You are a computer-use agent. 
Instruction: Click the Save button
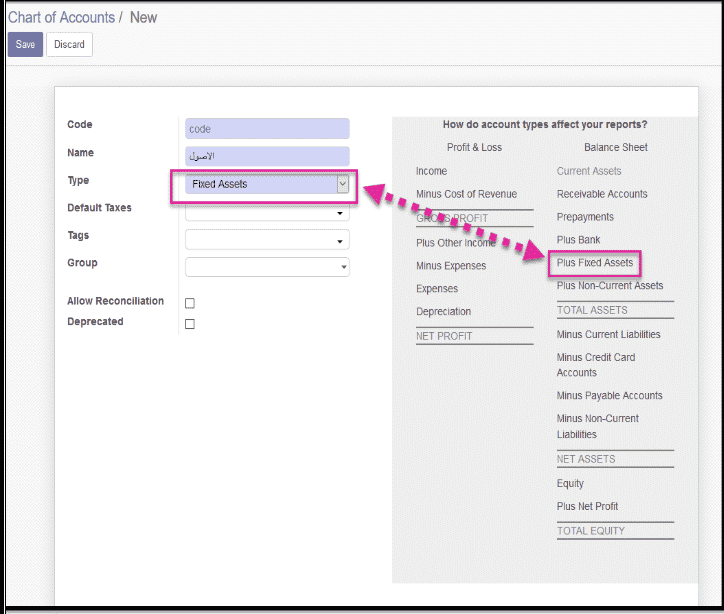click(25, 45)
